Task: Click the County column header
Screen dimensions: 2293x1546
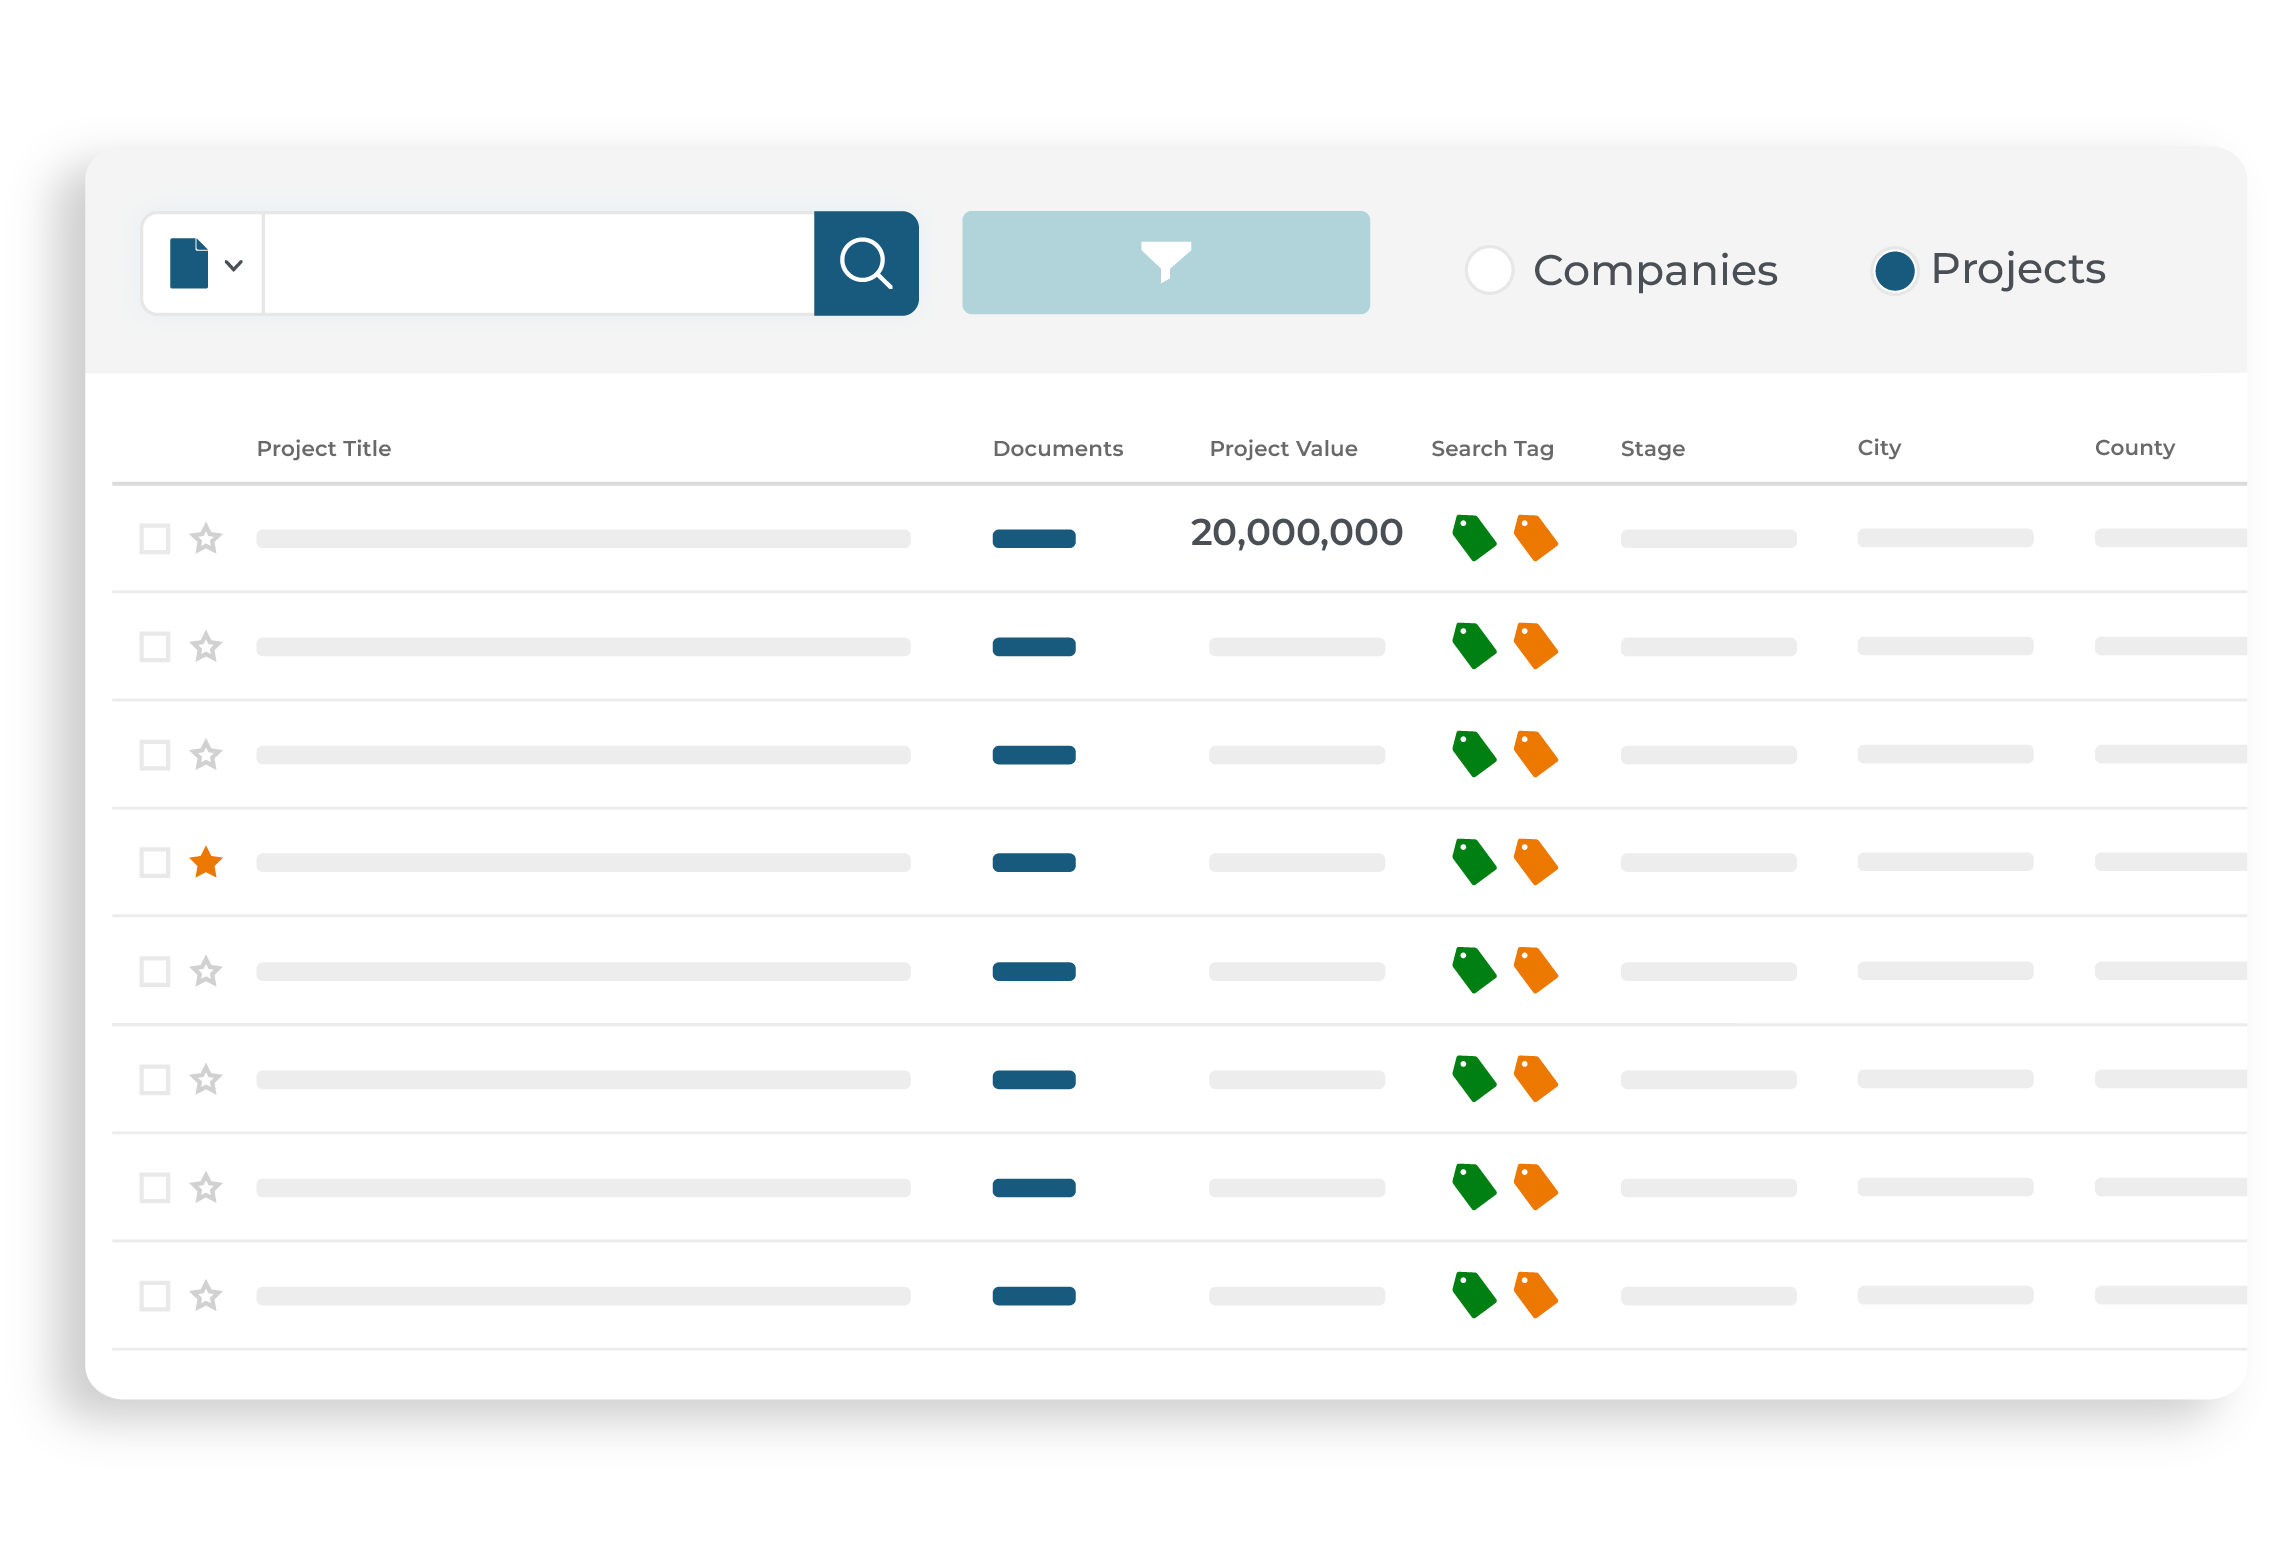Action: [x=2135, y=448]
